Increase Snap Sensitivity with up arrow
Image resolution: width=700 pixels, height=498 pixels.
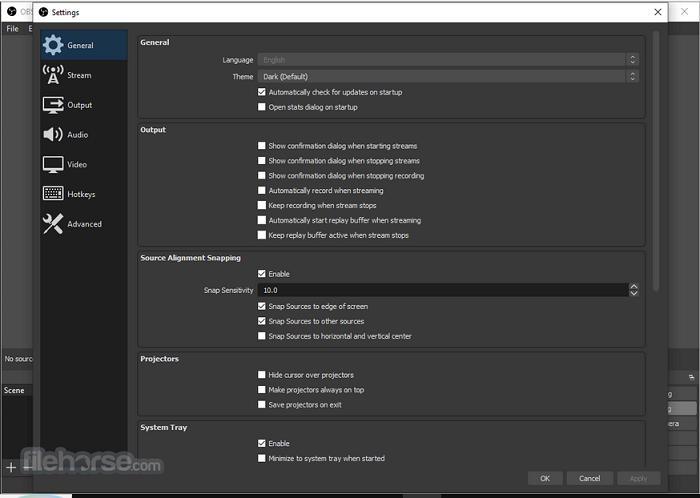634,286
